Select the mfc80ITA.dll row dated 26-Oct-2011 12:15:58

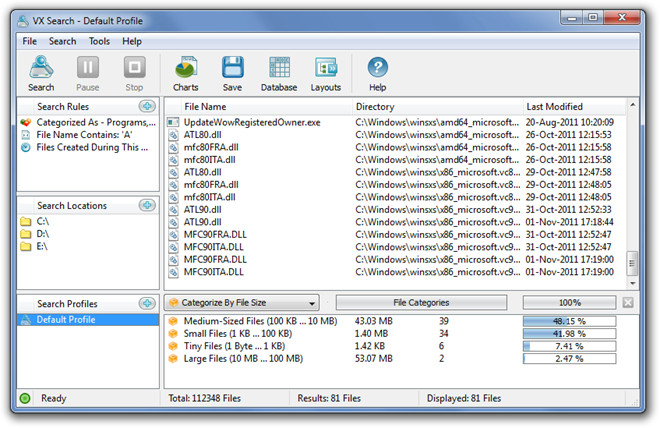click(x=395, y=160)
